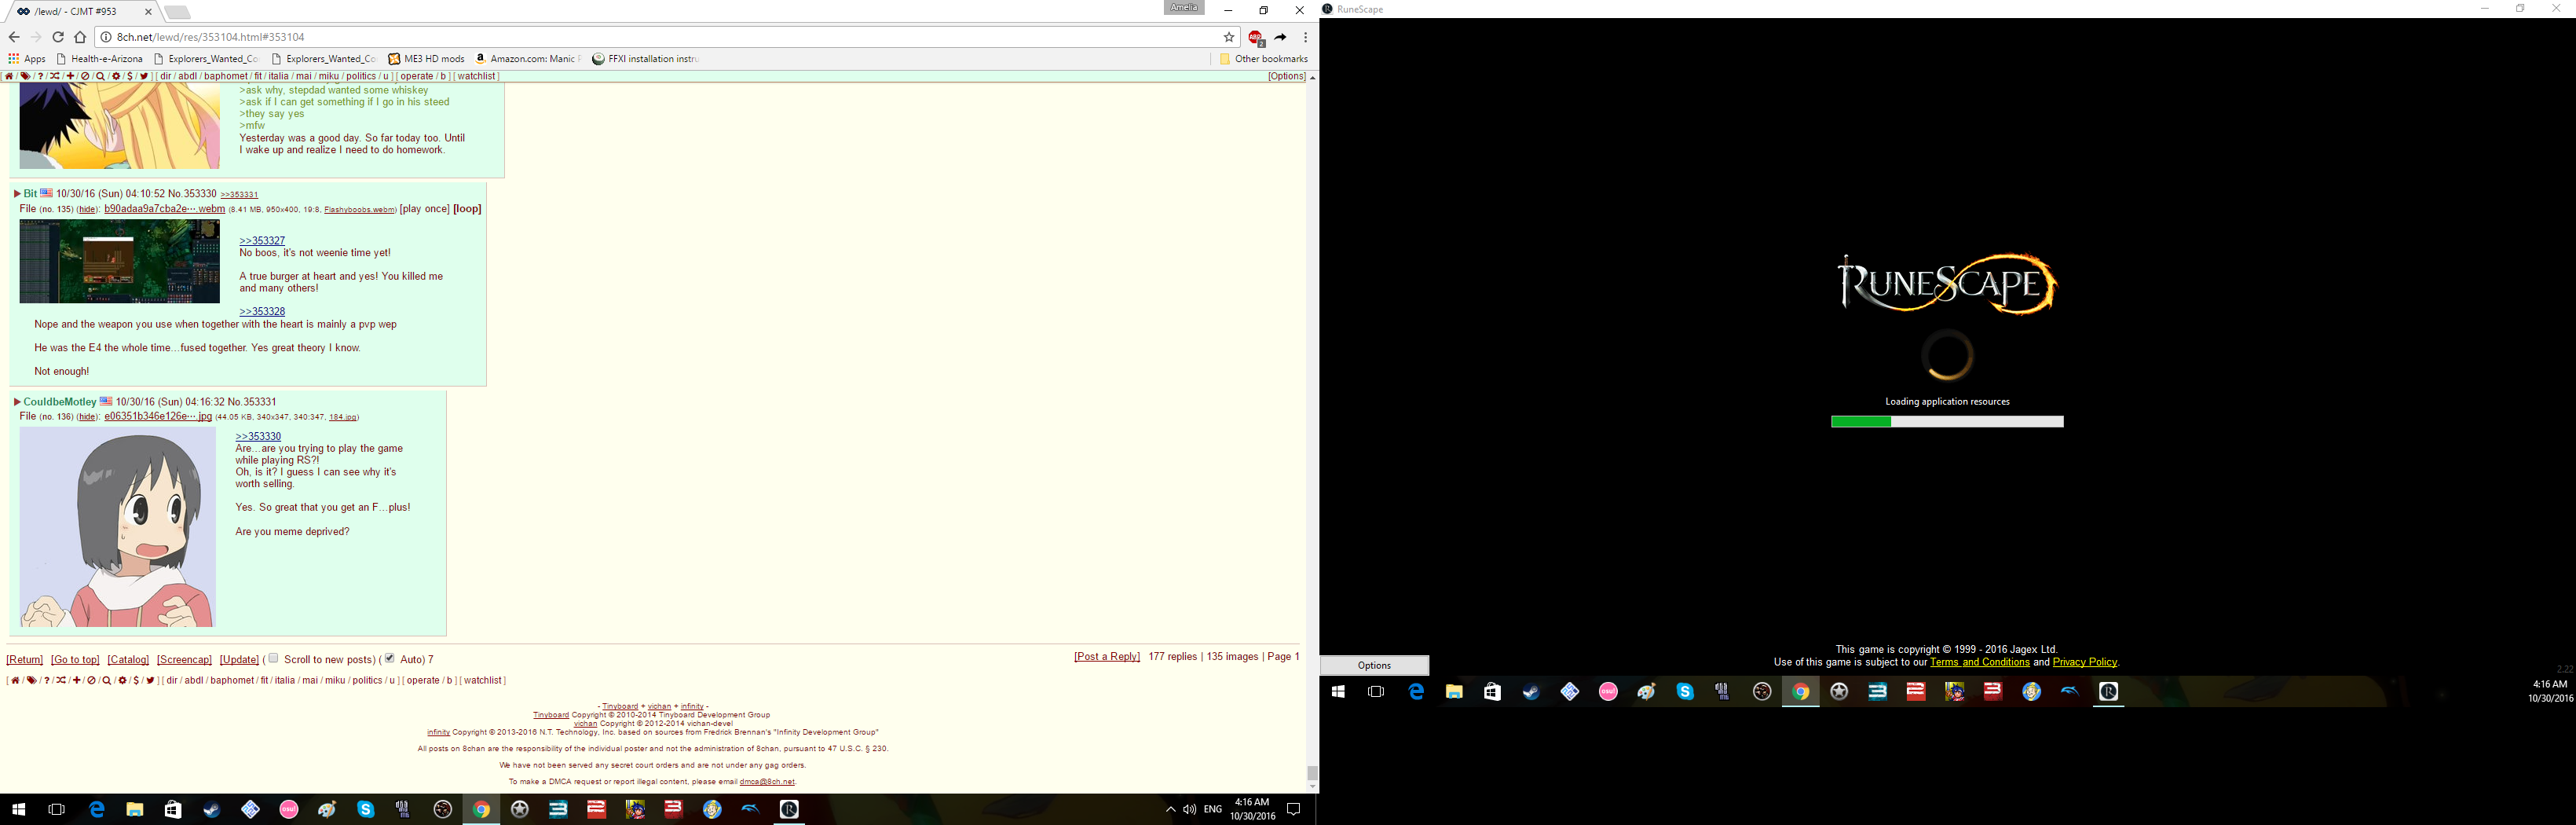This screenshot has height=825, width=2576.
Task: Open the ban list circle-slash icon in header bar
Action: 85,76
